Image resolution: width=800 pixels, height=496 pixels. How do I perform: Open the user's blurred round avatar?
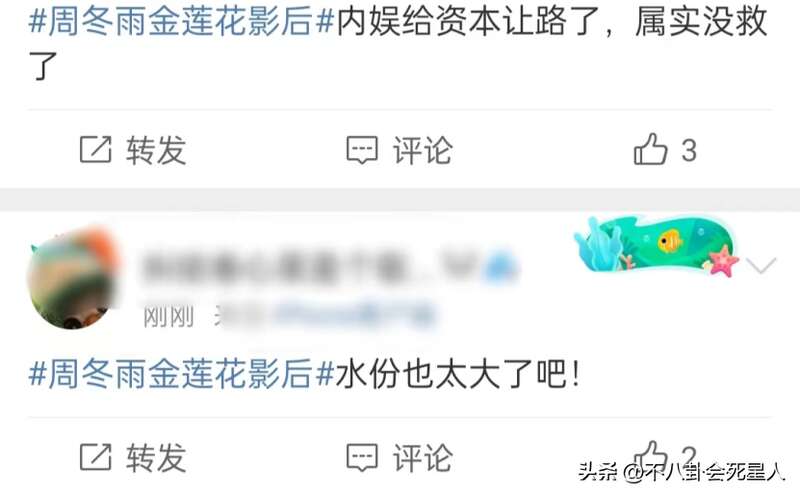[x=73, y=278]
